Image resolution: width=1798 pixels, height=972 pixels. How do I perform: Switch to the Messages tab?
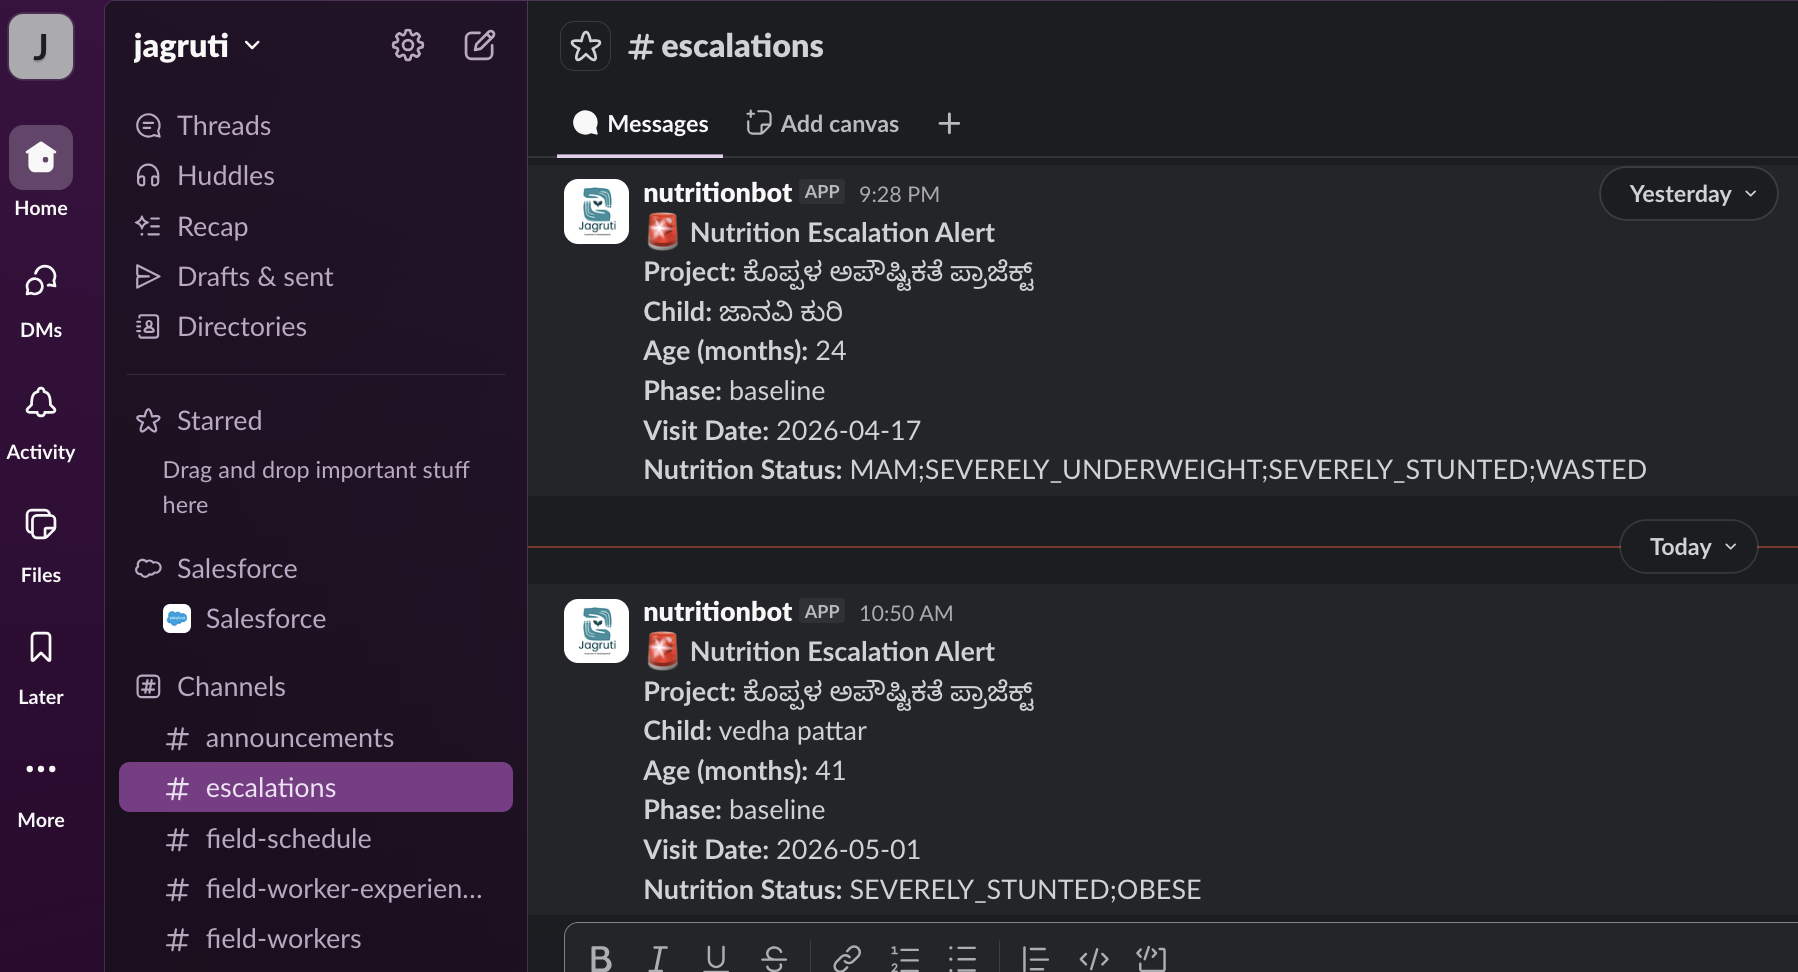pyautogui.click(x=640, y=124)
